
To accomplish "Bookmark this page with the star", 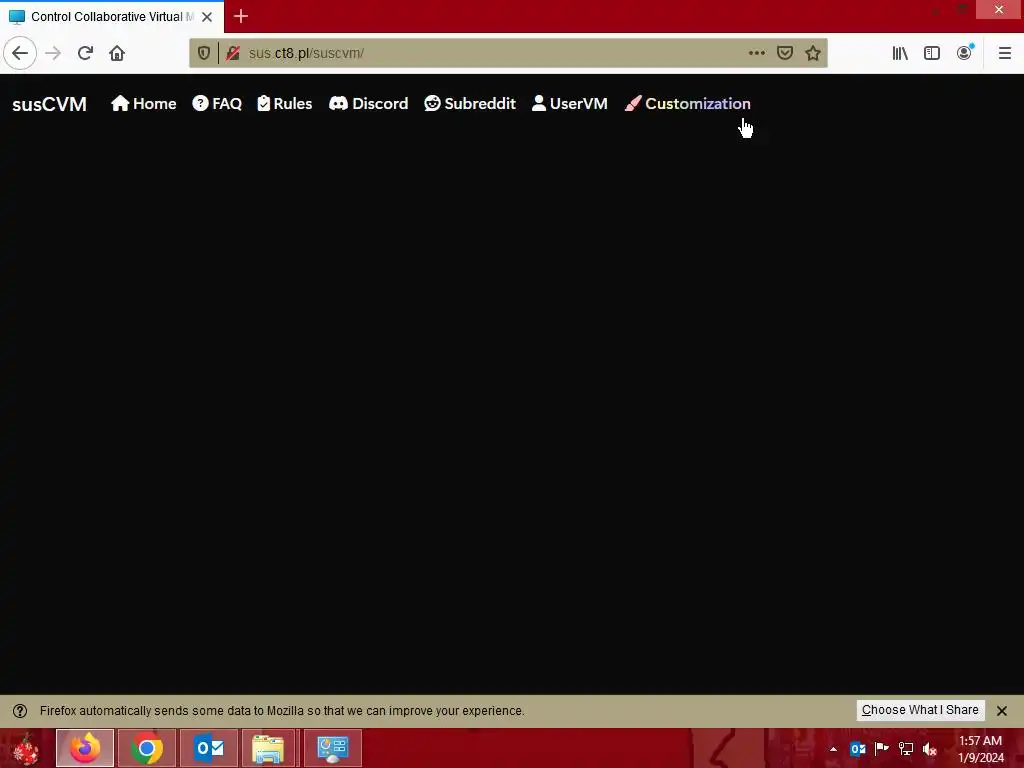I will [812, 53].
